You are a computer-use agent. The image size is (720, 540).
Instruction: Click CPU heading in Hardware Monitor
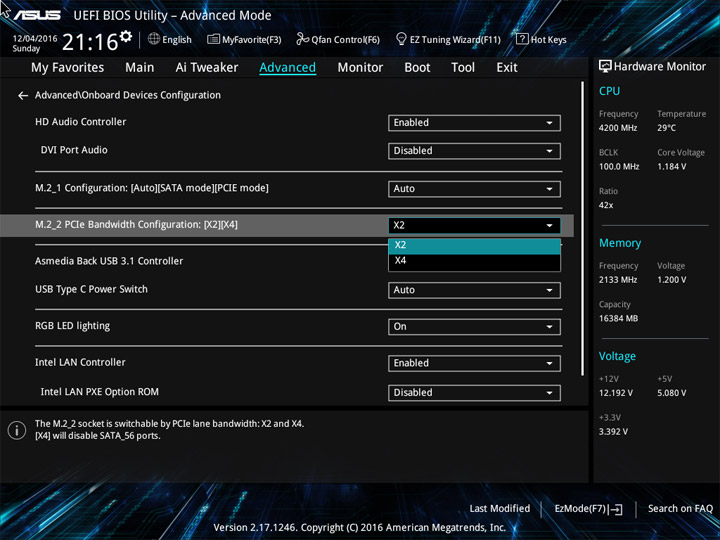(609, 91)
